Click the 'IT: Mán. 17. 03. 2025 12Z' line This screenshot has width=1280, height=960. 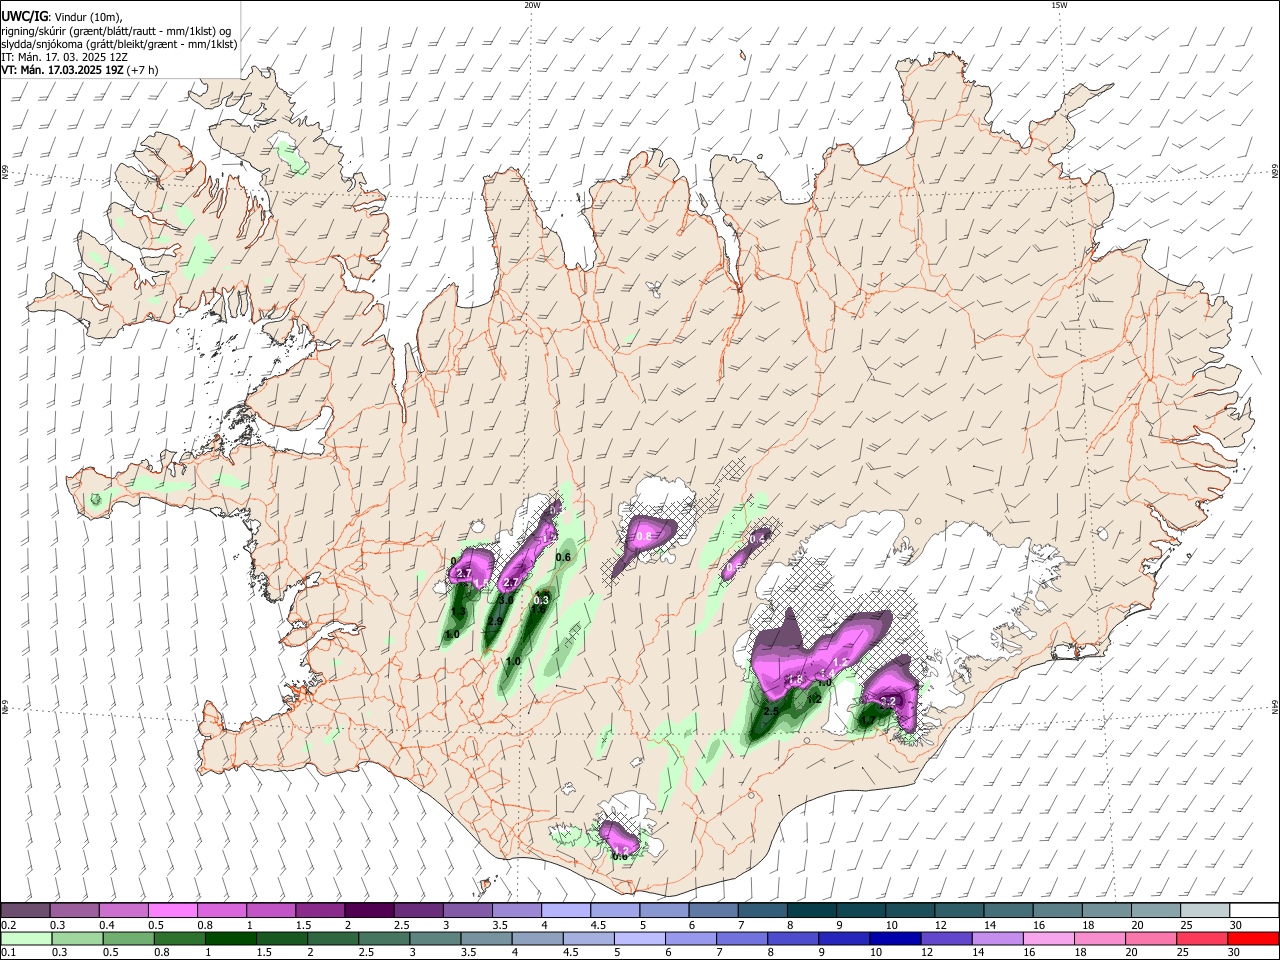click(64, 57)
